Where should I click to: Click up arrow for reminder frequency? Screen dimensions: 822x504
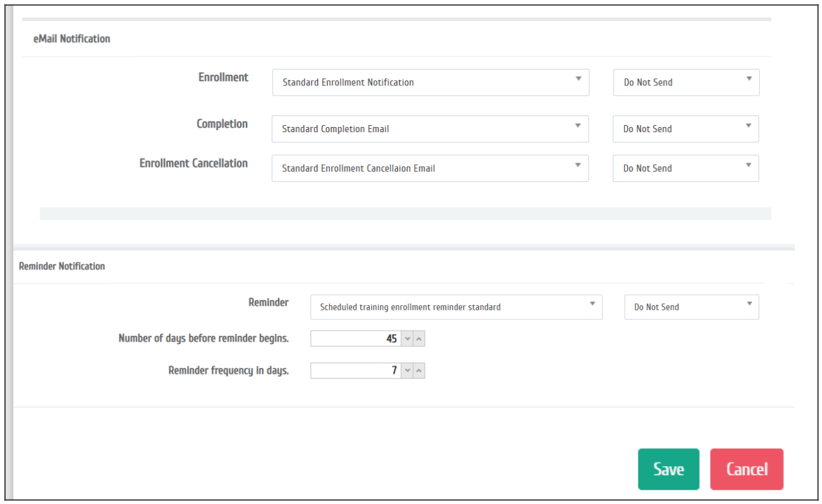tap(419, 371)
